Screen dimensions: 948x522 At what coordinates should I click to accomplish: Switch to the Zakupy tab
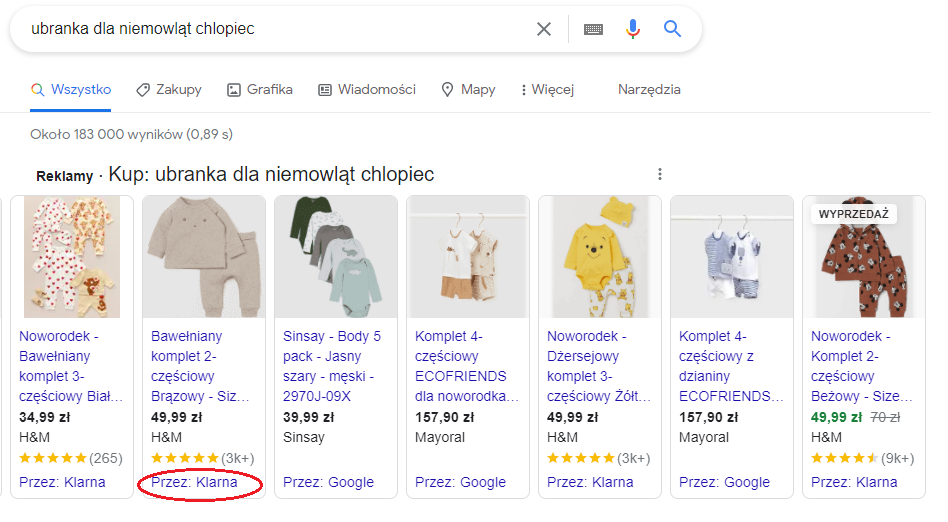click(169, 90)
